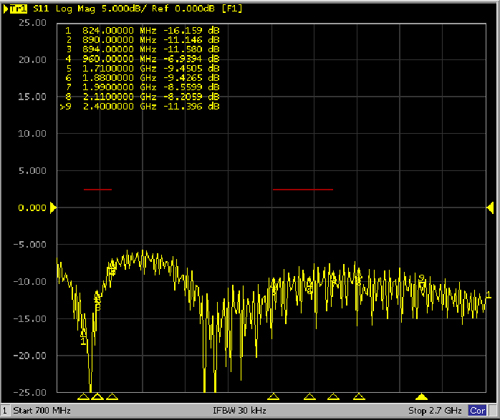Select the marker 6 triangle at 1.88 GHz
The image size is (500, 420).
click(x=310, y=397)
